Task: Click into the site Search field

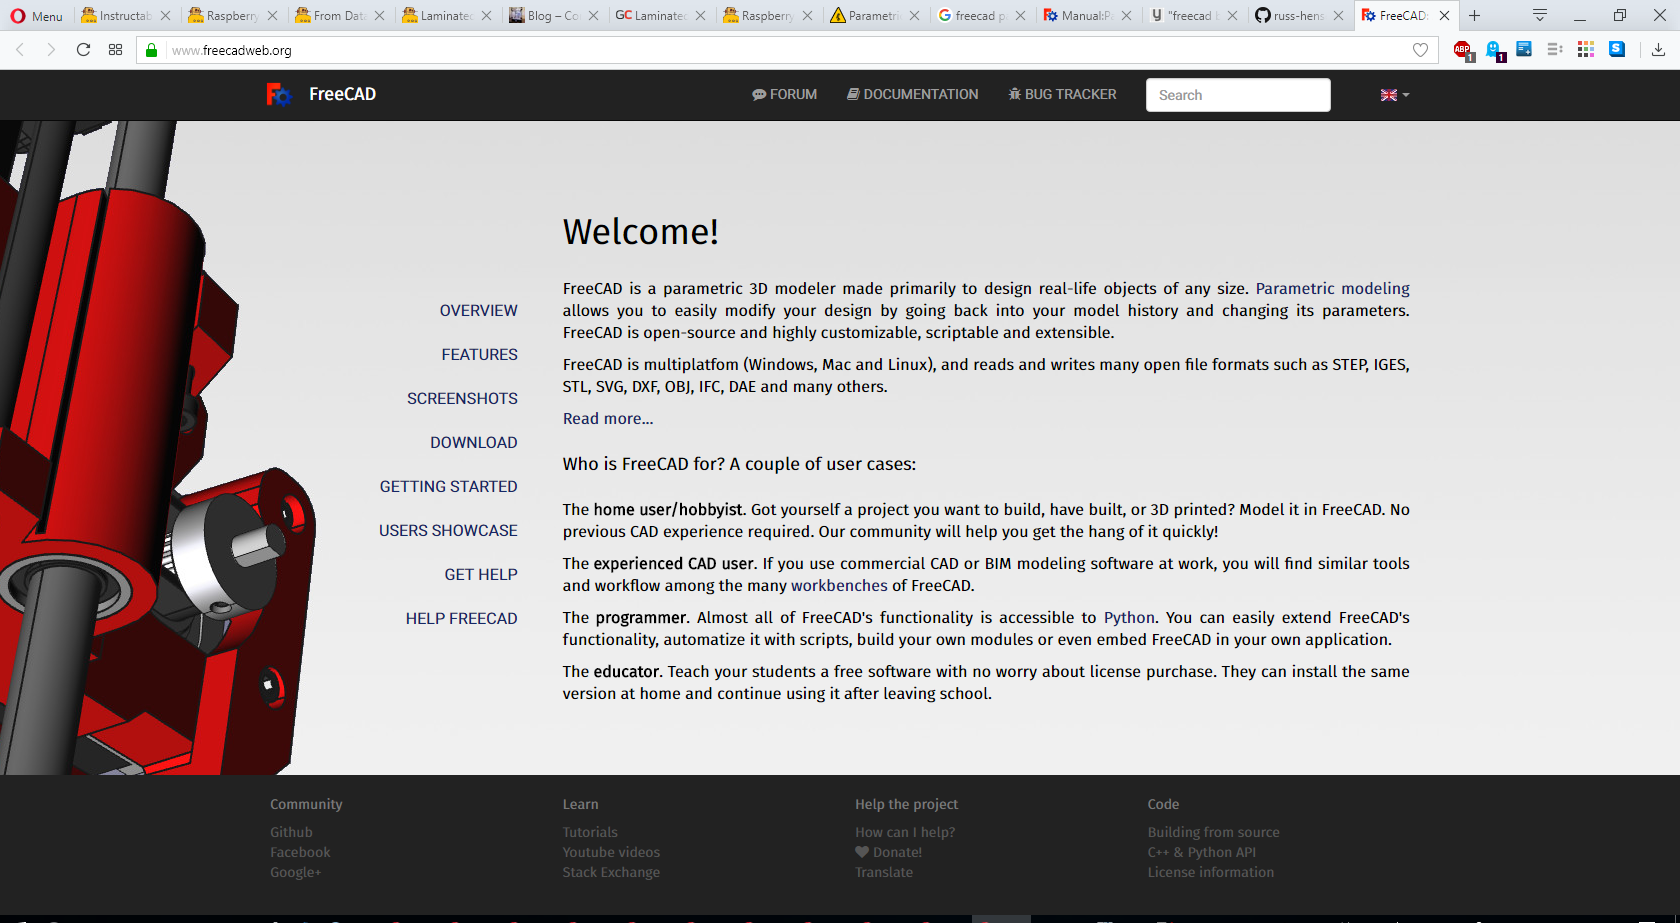Action: (1238, 95)
